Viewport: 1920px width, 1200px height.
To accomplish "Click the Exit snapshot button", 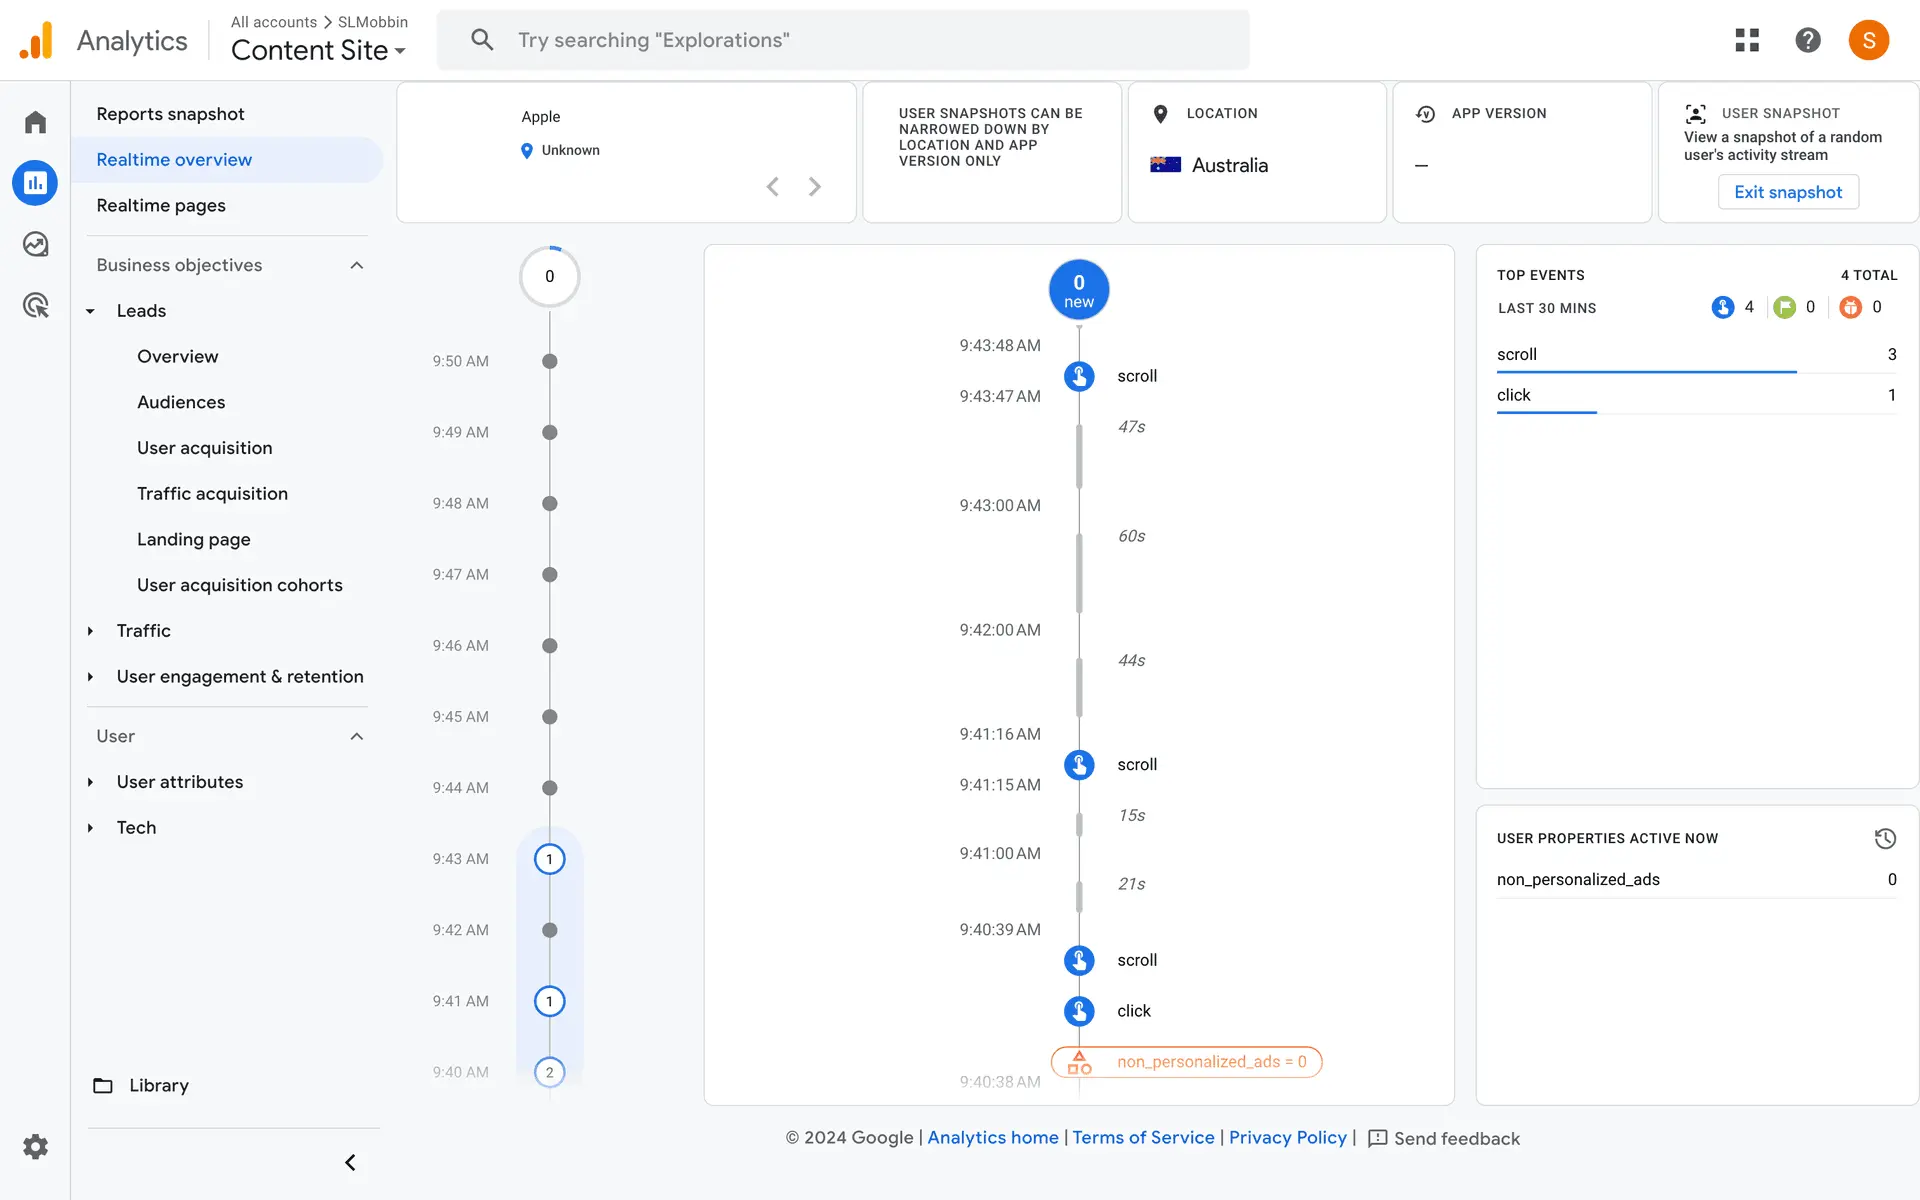I will click(x=1787, y=192).
